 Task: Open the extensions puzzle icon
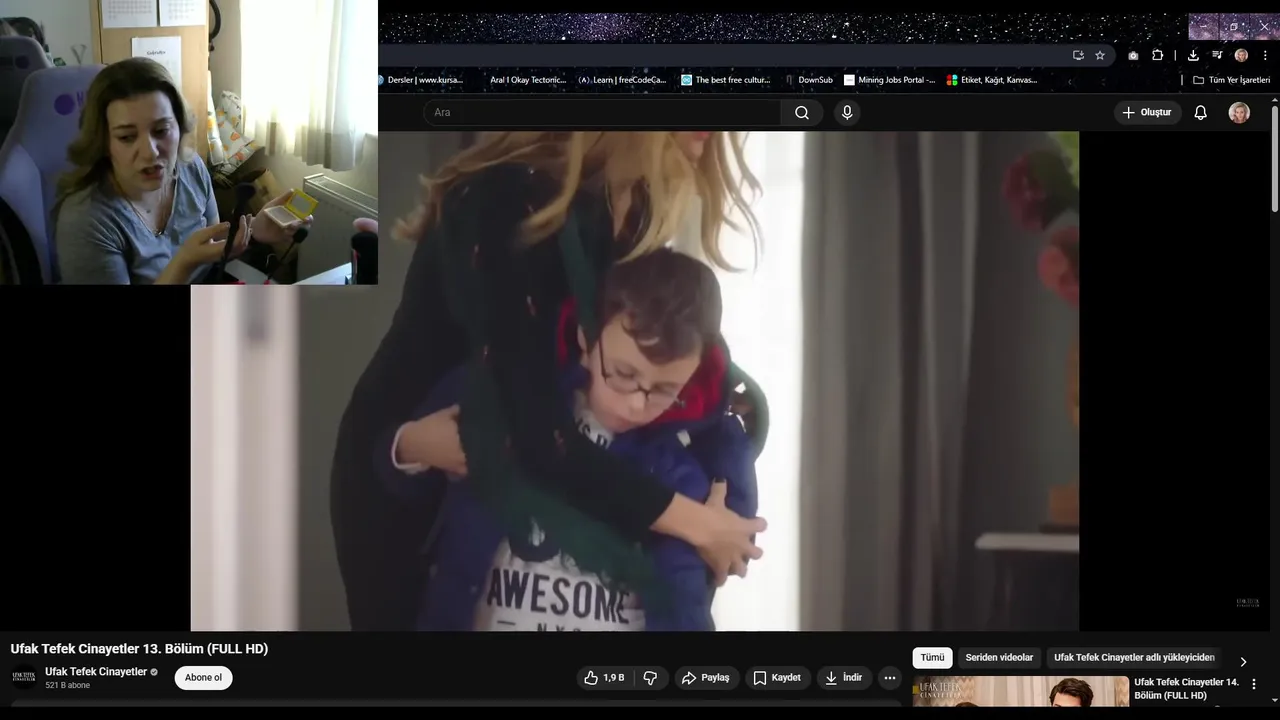tap(1158, 55)
